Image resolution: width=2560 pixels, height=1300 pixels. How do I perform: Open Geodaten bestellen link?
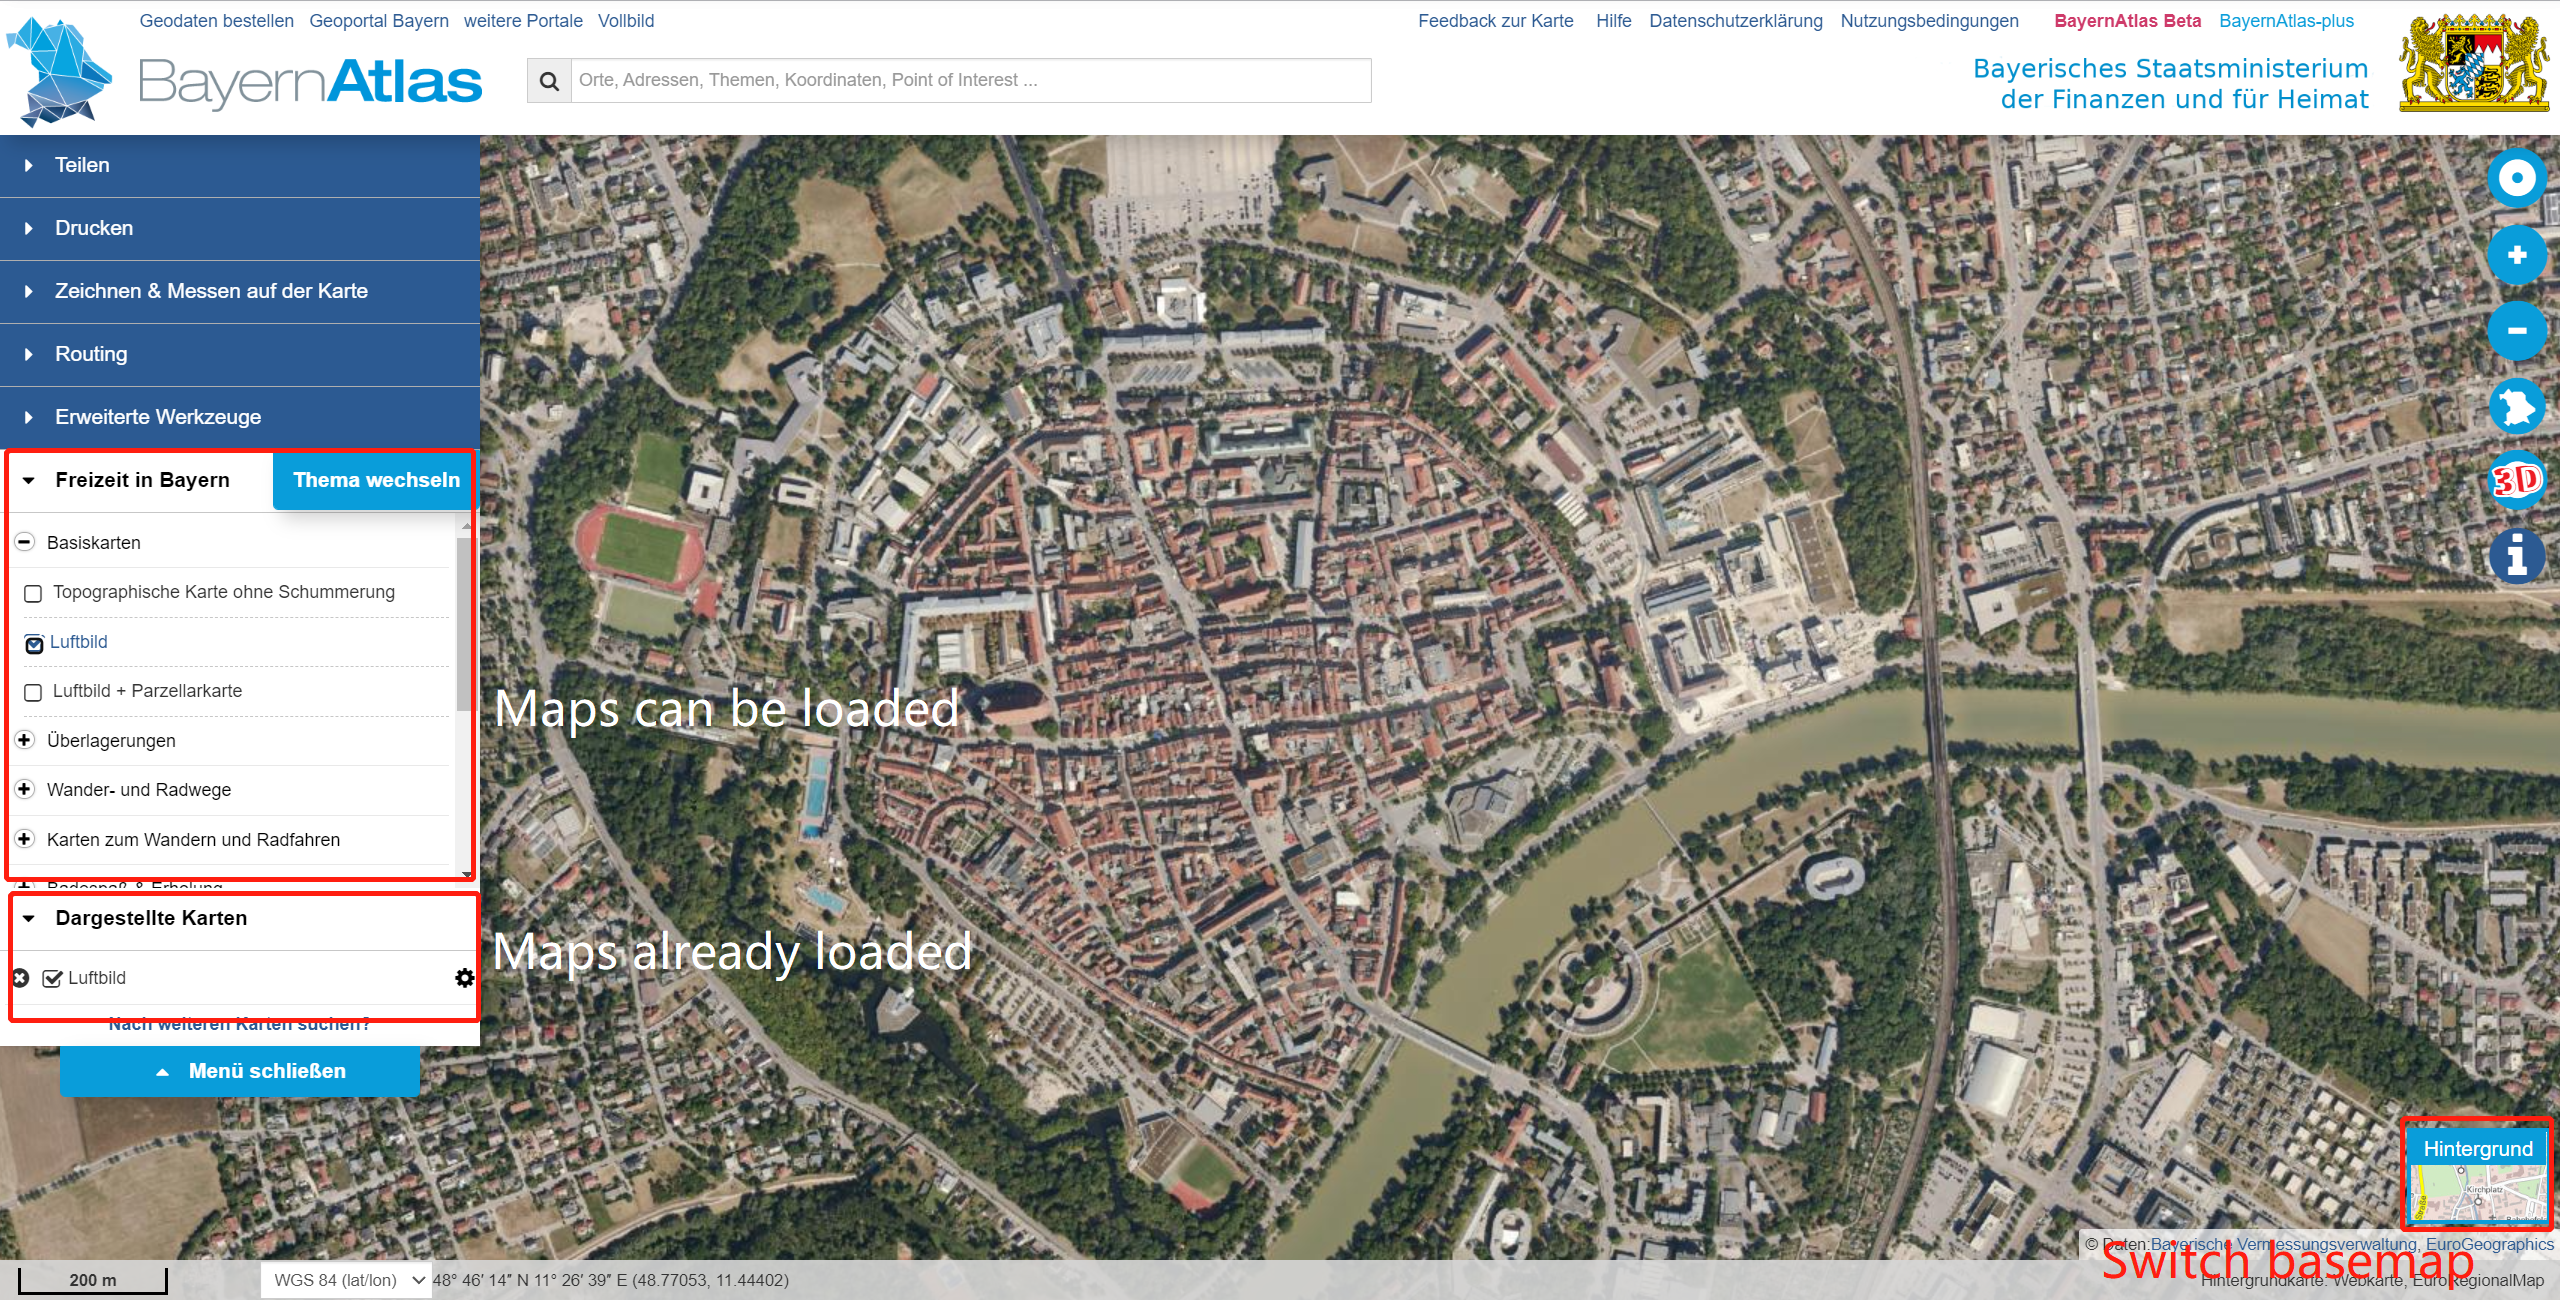(x=217, y=21)
